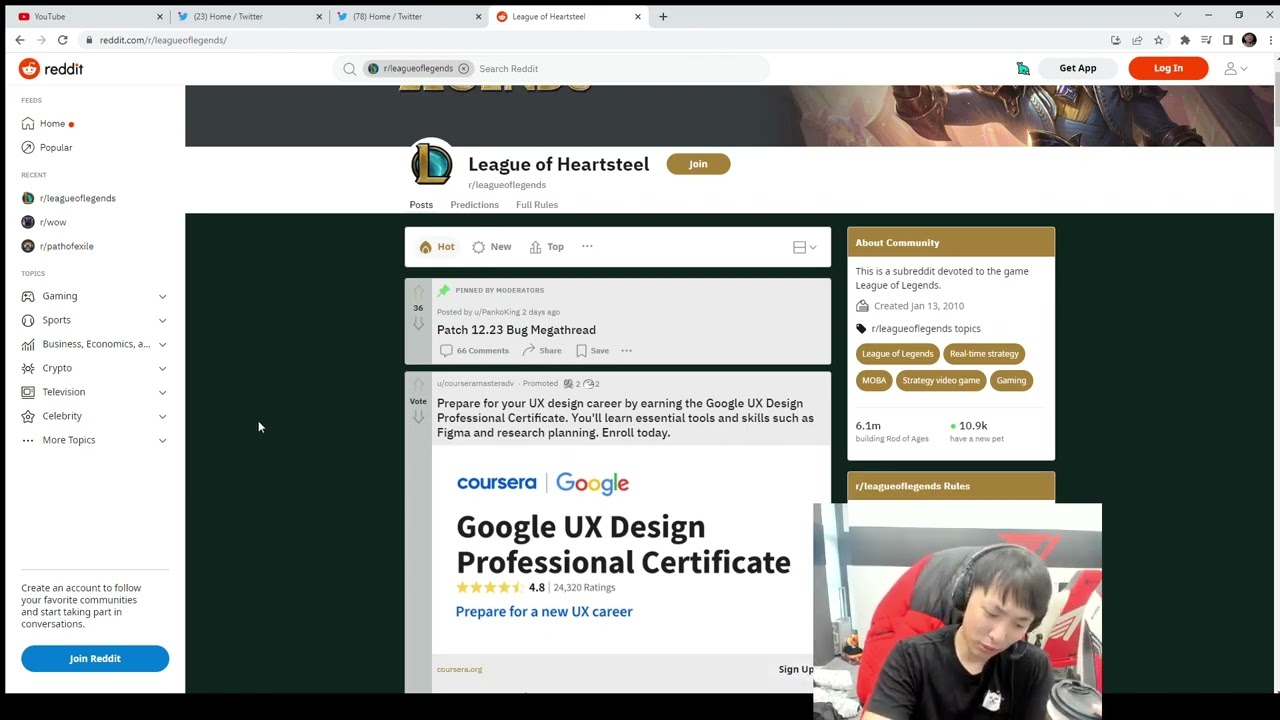Click the Real-time strategy topic tag
Screen dimensions: 1280x720
pos(984,353)
